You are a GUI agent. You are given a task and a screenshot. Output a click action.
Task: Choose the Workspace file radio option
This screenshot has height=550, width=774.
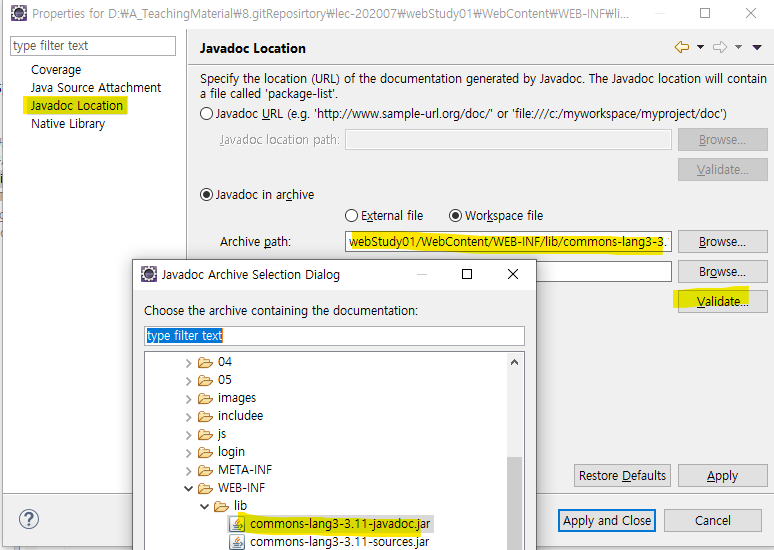pyautogui.click(x=455, y=216)
